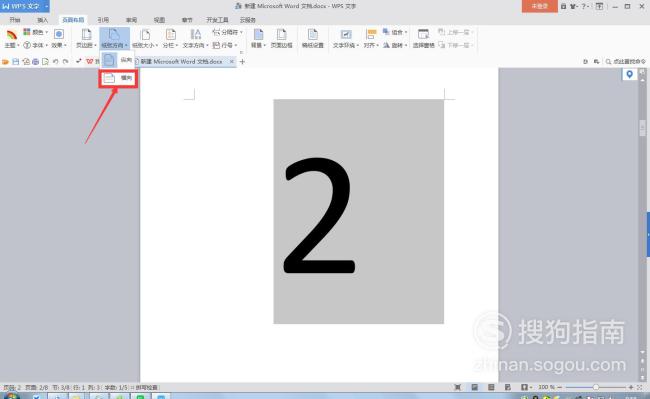Switch to the 引用 tab
This screenshot has width=650, height=399.
[103, 20]
